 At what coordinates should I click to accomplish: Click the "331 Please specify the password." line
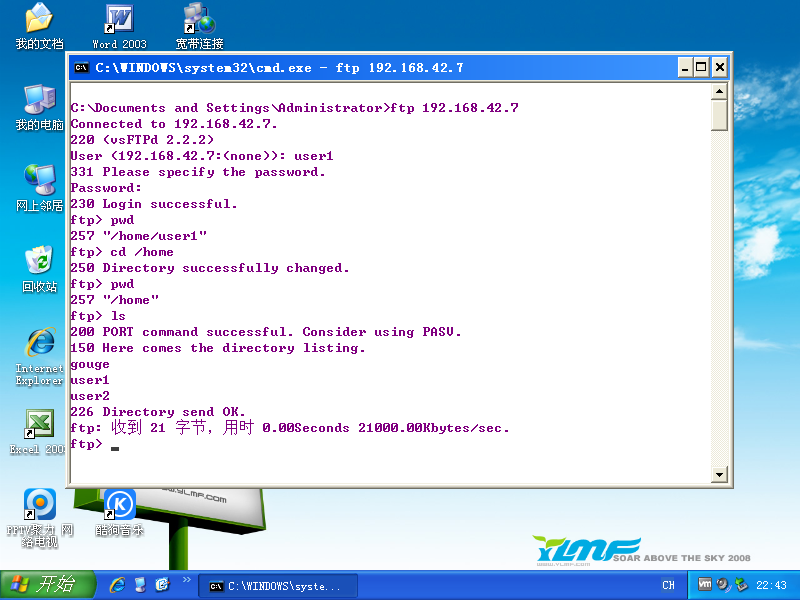[197, 172]
